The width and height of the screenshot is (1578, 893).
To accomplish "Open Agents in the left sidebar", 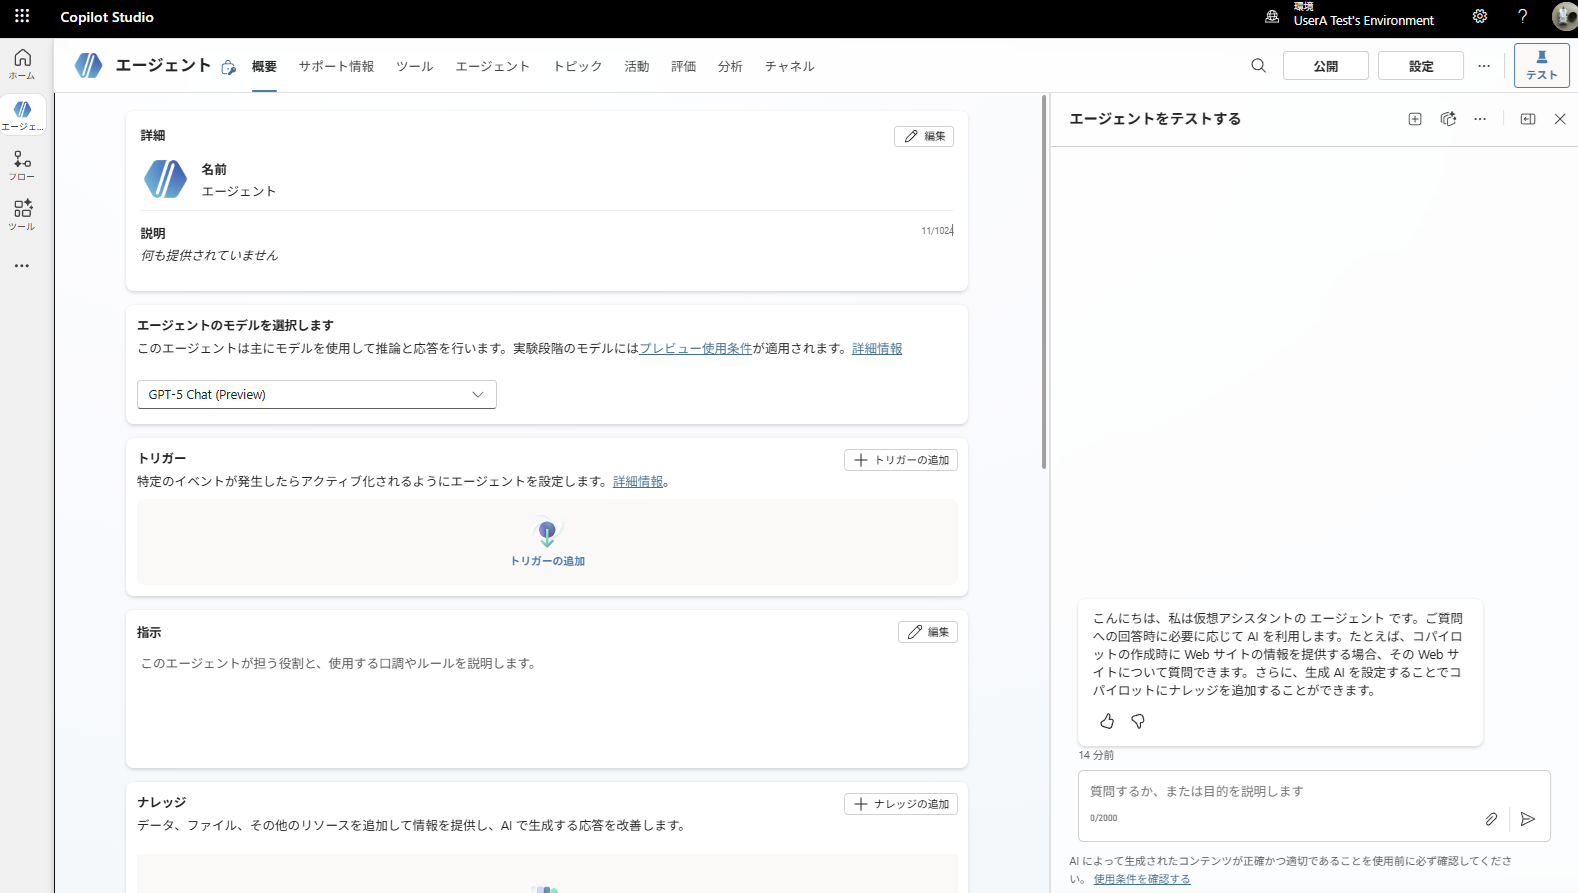I will click(x=22, y=115).
